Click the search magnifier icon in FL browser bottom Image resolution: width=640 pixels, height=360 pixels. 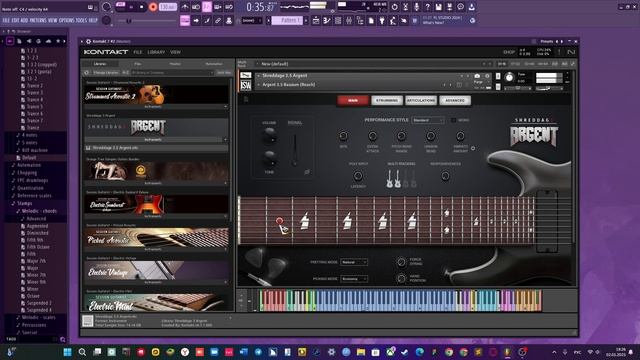pyautogui.click(x=62, y=339)
